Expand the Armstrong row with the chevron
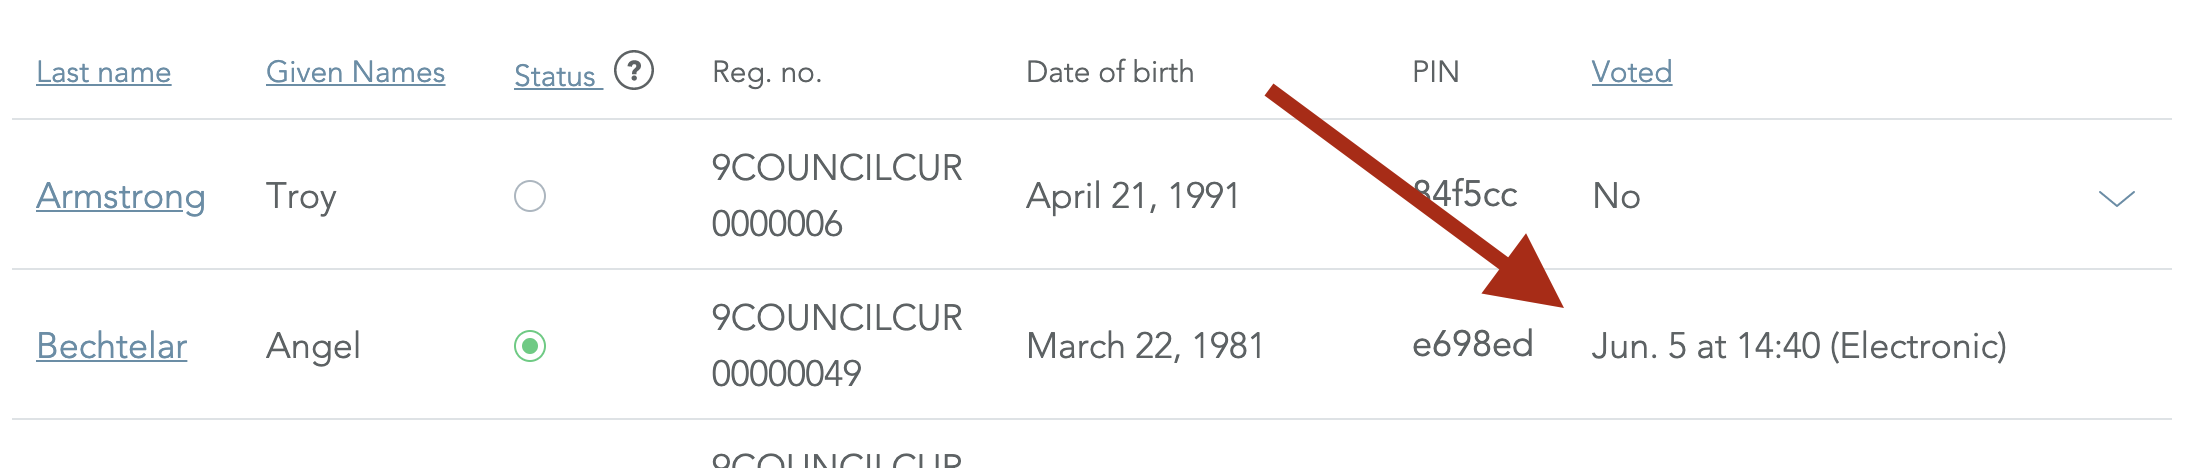 tap(2116, 198)
